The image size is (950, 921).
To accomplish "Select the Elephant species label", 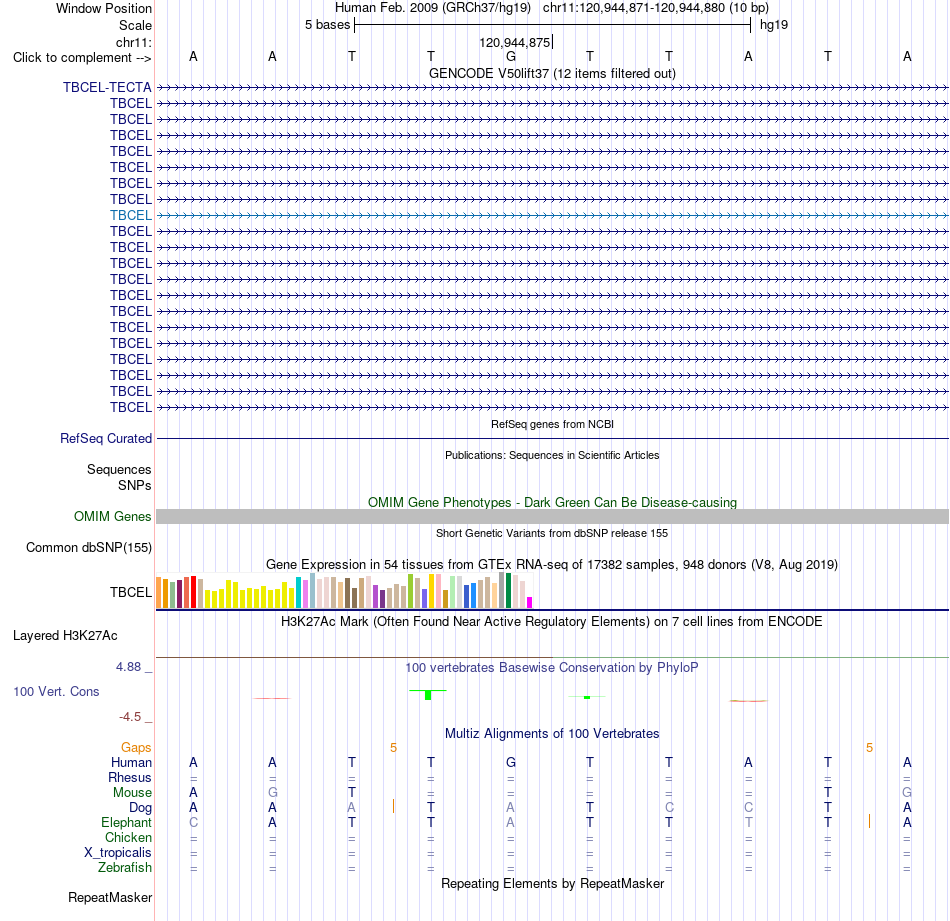I will (126, 822).
